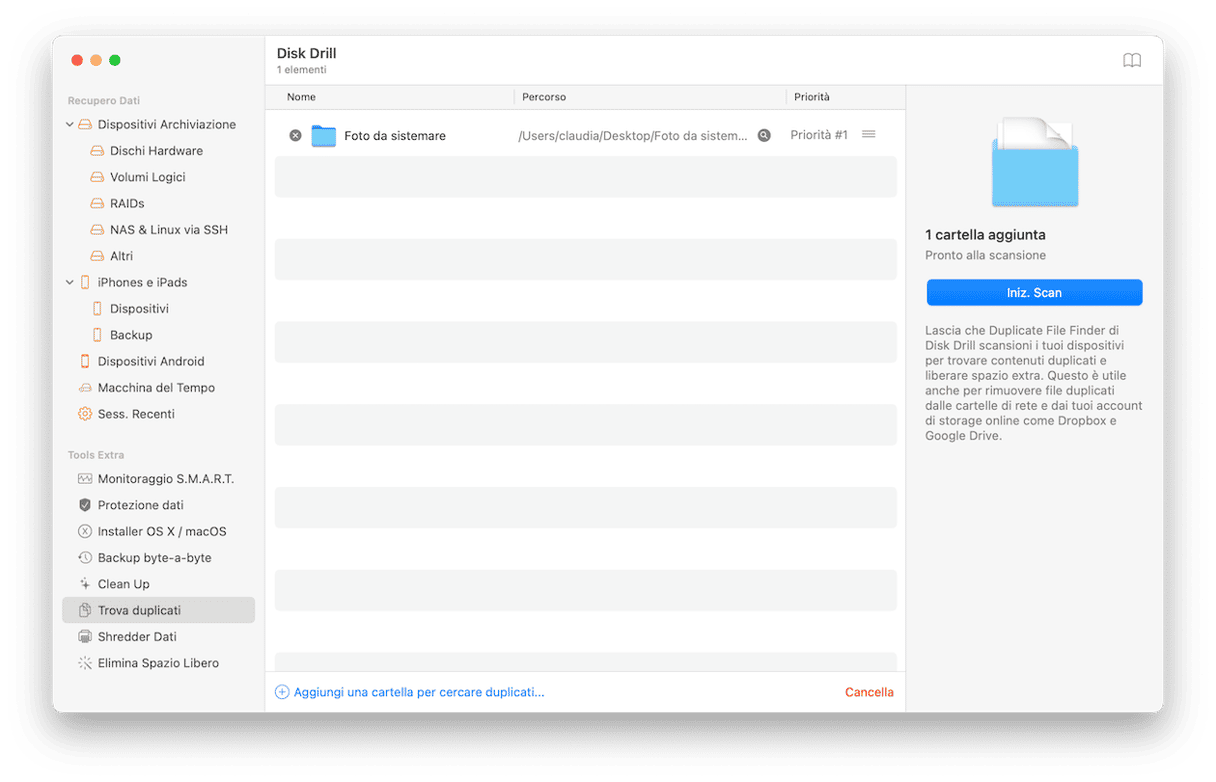The width and height of the screenshot is (1216, 782).
Task: Sort by the Percorso column header
Action: [544, 97]
